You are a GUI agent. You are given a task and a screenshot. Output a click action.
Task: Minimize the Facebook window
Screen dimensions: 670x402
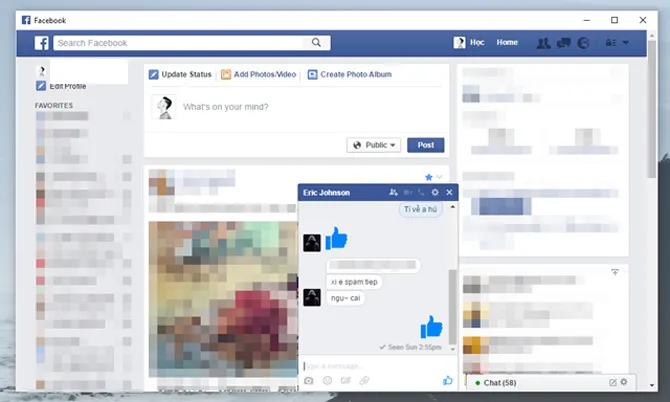click(x=587, y=20)
